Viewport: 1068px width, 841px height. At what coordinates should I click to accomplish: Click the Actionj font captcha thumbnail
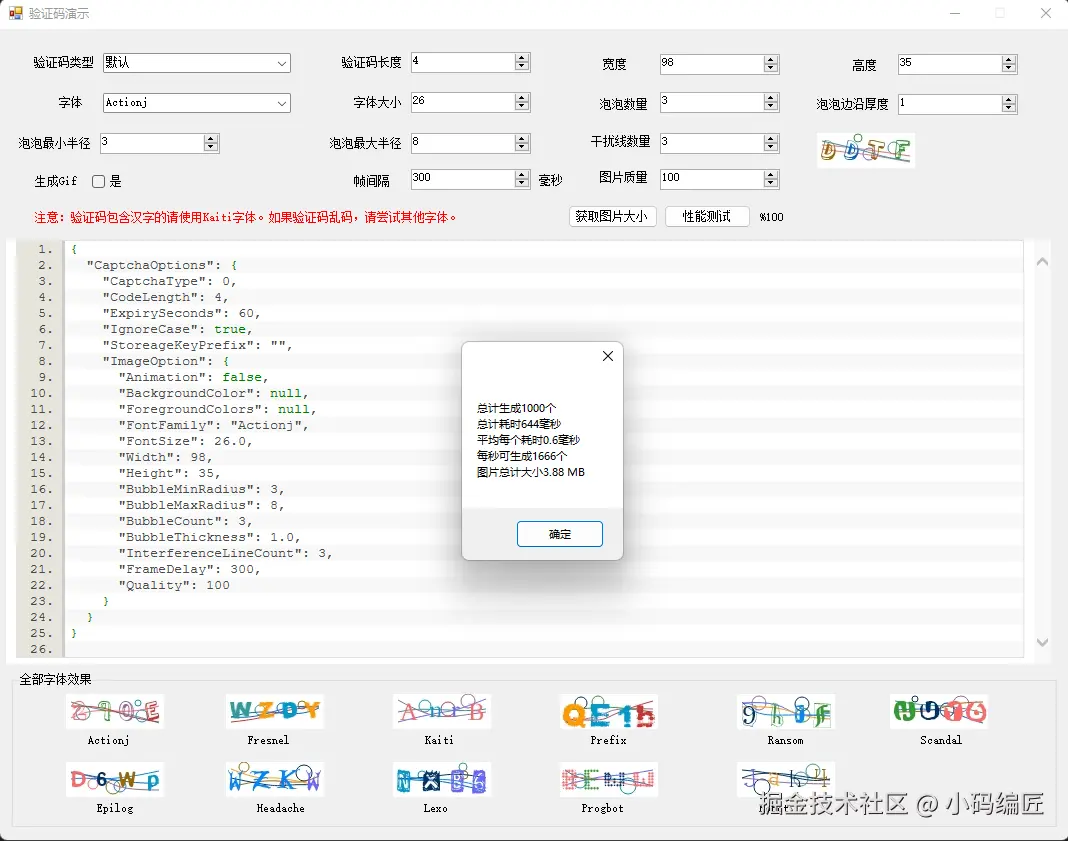(x=114, y=712)
